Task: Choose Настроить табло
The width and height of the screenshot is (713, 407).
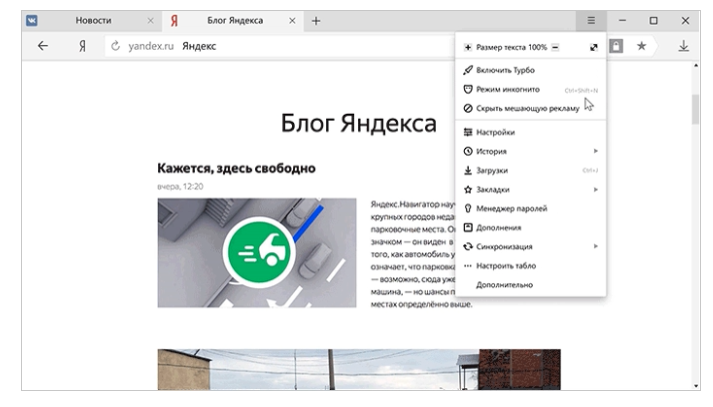Action: (531, 266)
